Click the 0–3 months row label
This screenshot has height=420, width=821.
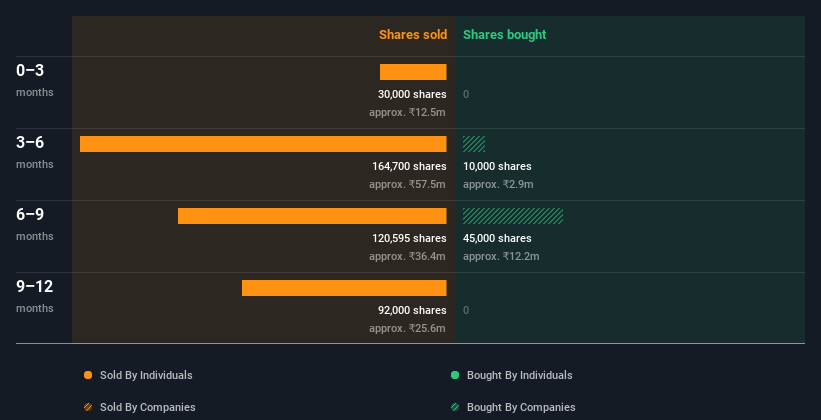(35, 80)
